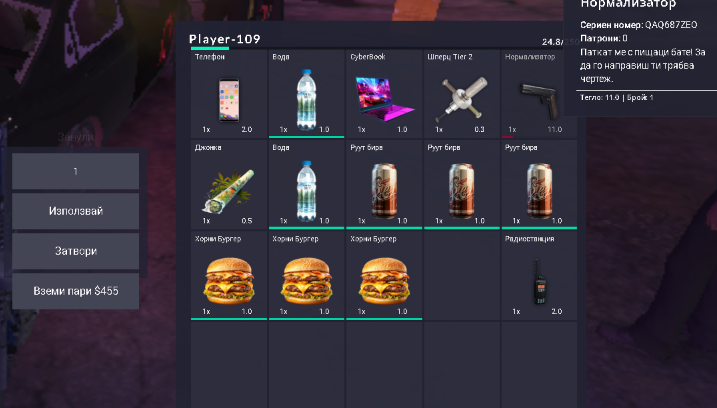Click the CyberBook laptop item

pos(384,94)
